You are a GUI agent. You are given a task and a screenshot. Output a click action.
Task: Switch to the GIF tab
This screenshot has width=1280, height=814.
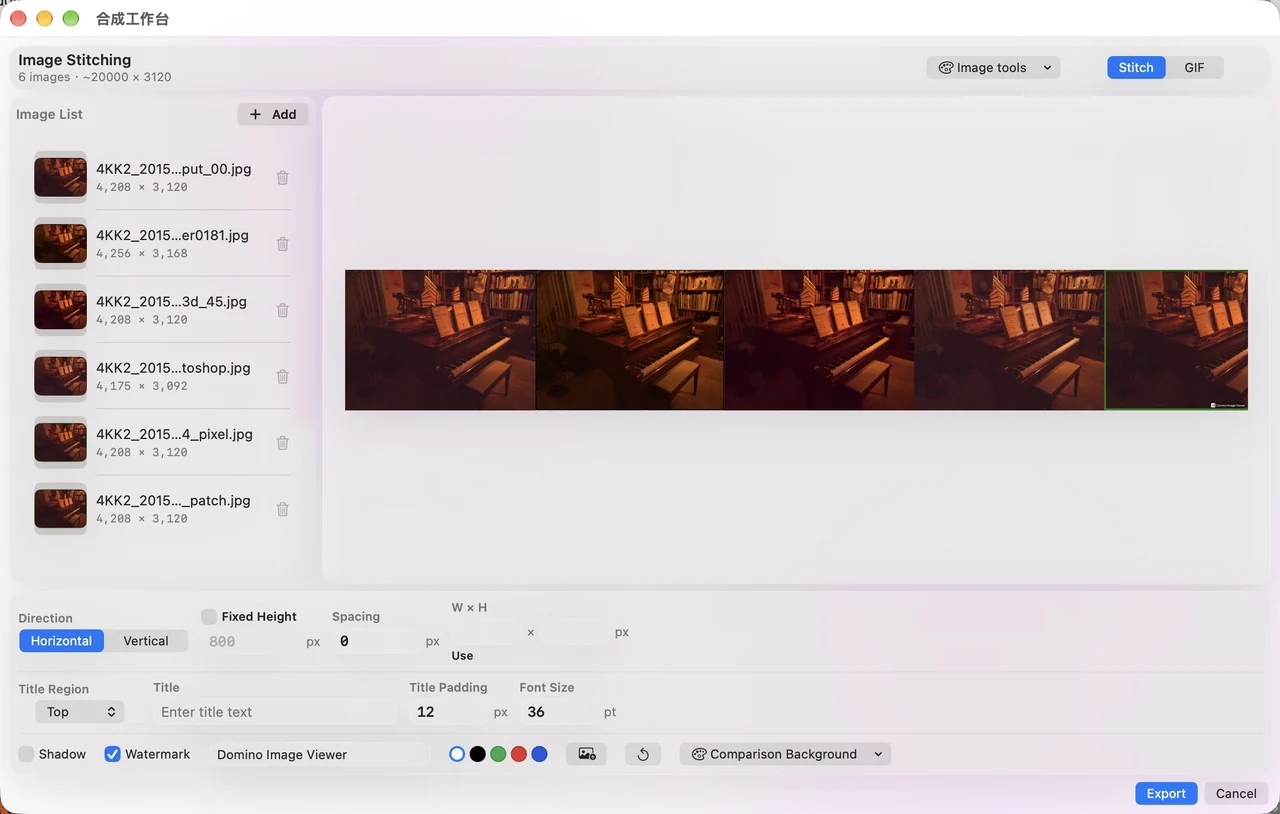click(1194, 68)
